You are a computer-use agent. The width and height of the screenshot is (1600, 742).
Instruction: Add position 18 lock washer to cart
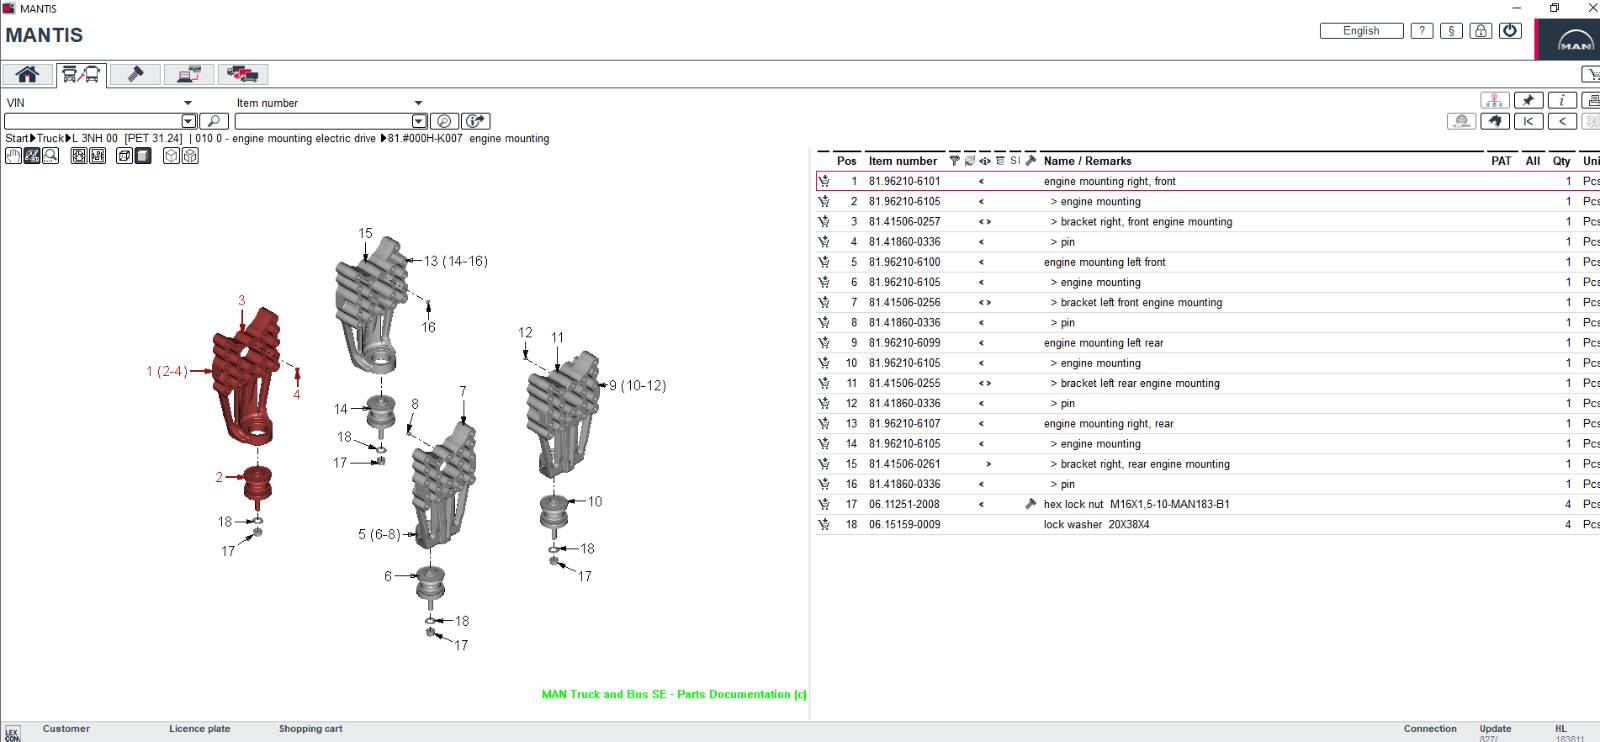point(824,524)
